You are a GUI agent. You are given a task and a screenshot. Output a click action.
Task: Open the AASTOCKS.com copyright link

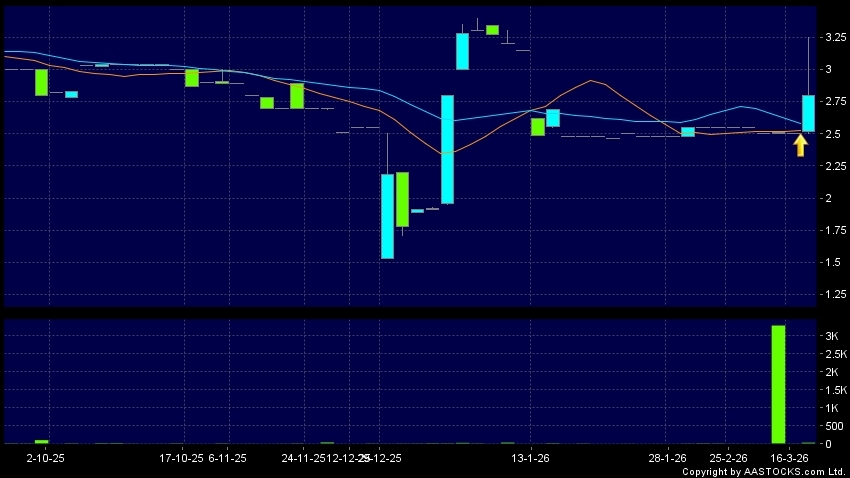coord(765,471)
